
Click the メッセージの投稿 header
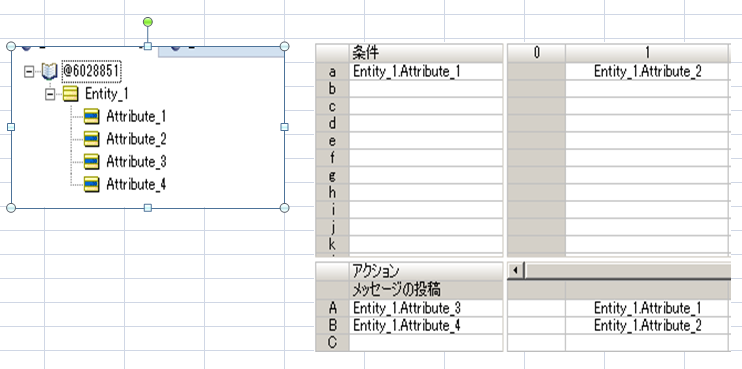pyautogui.click(x=426, y=290)
